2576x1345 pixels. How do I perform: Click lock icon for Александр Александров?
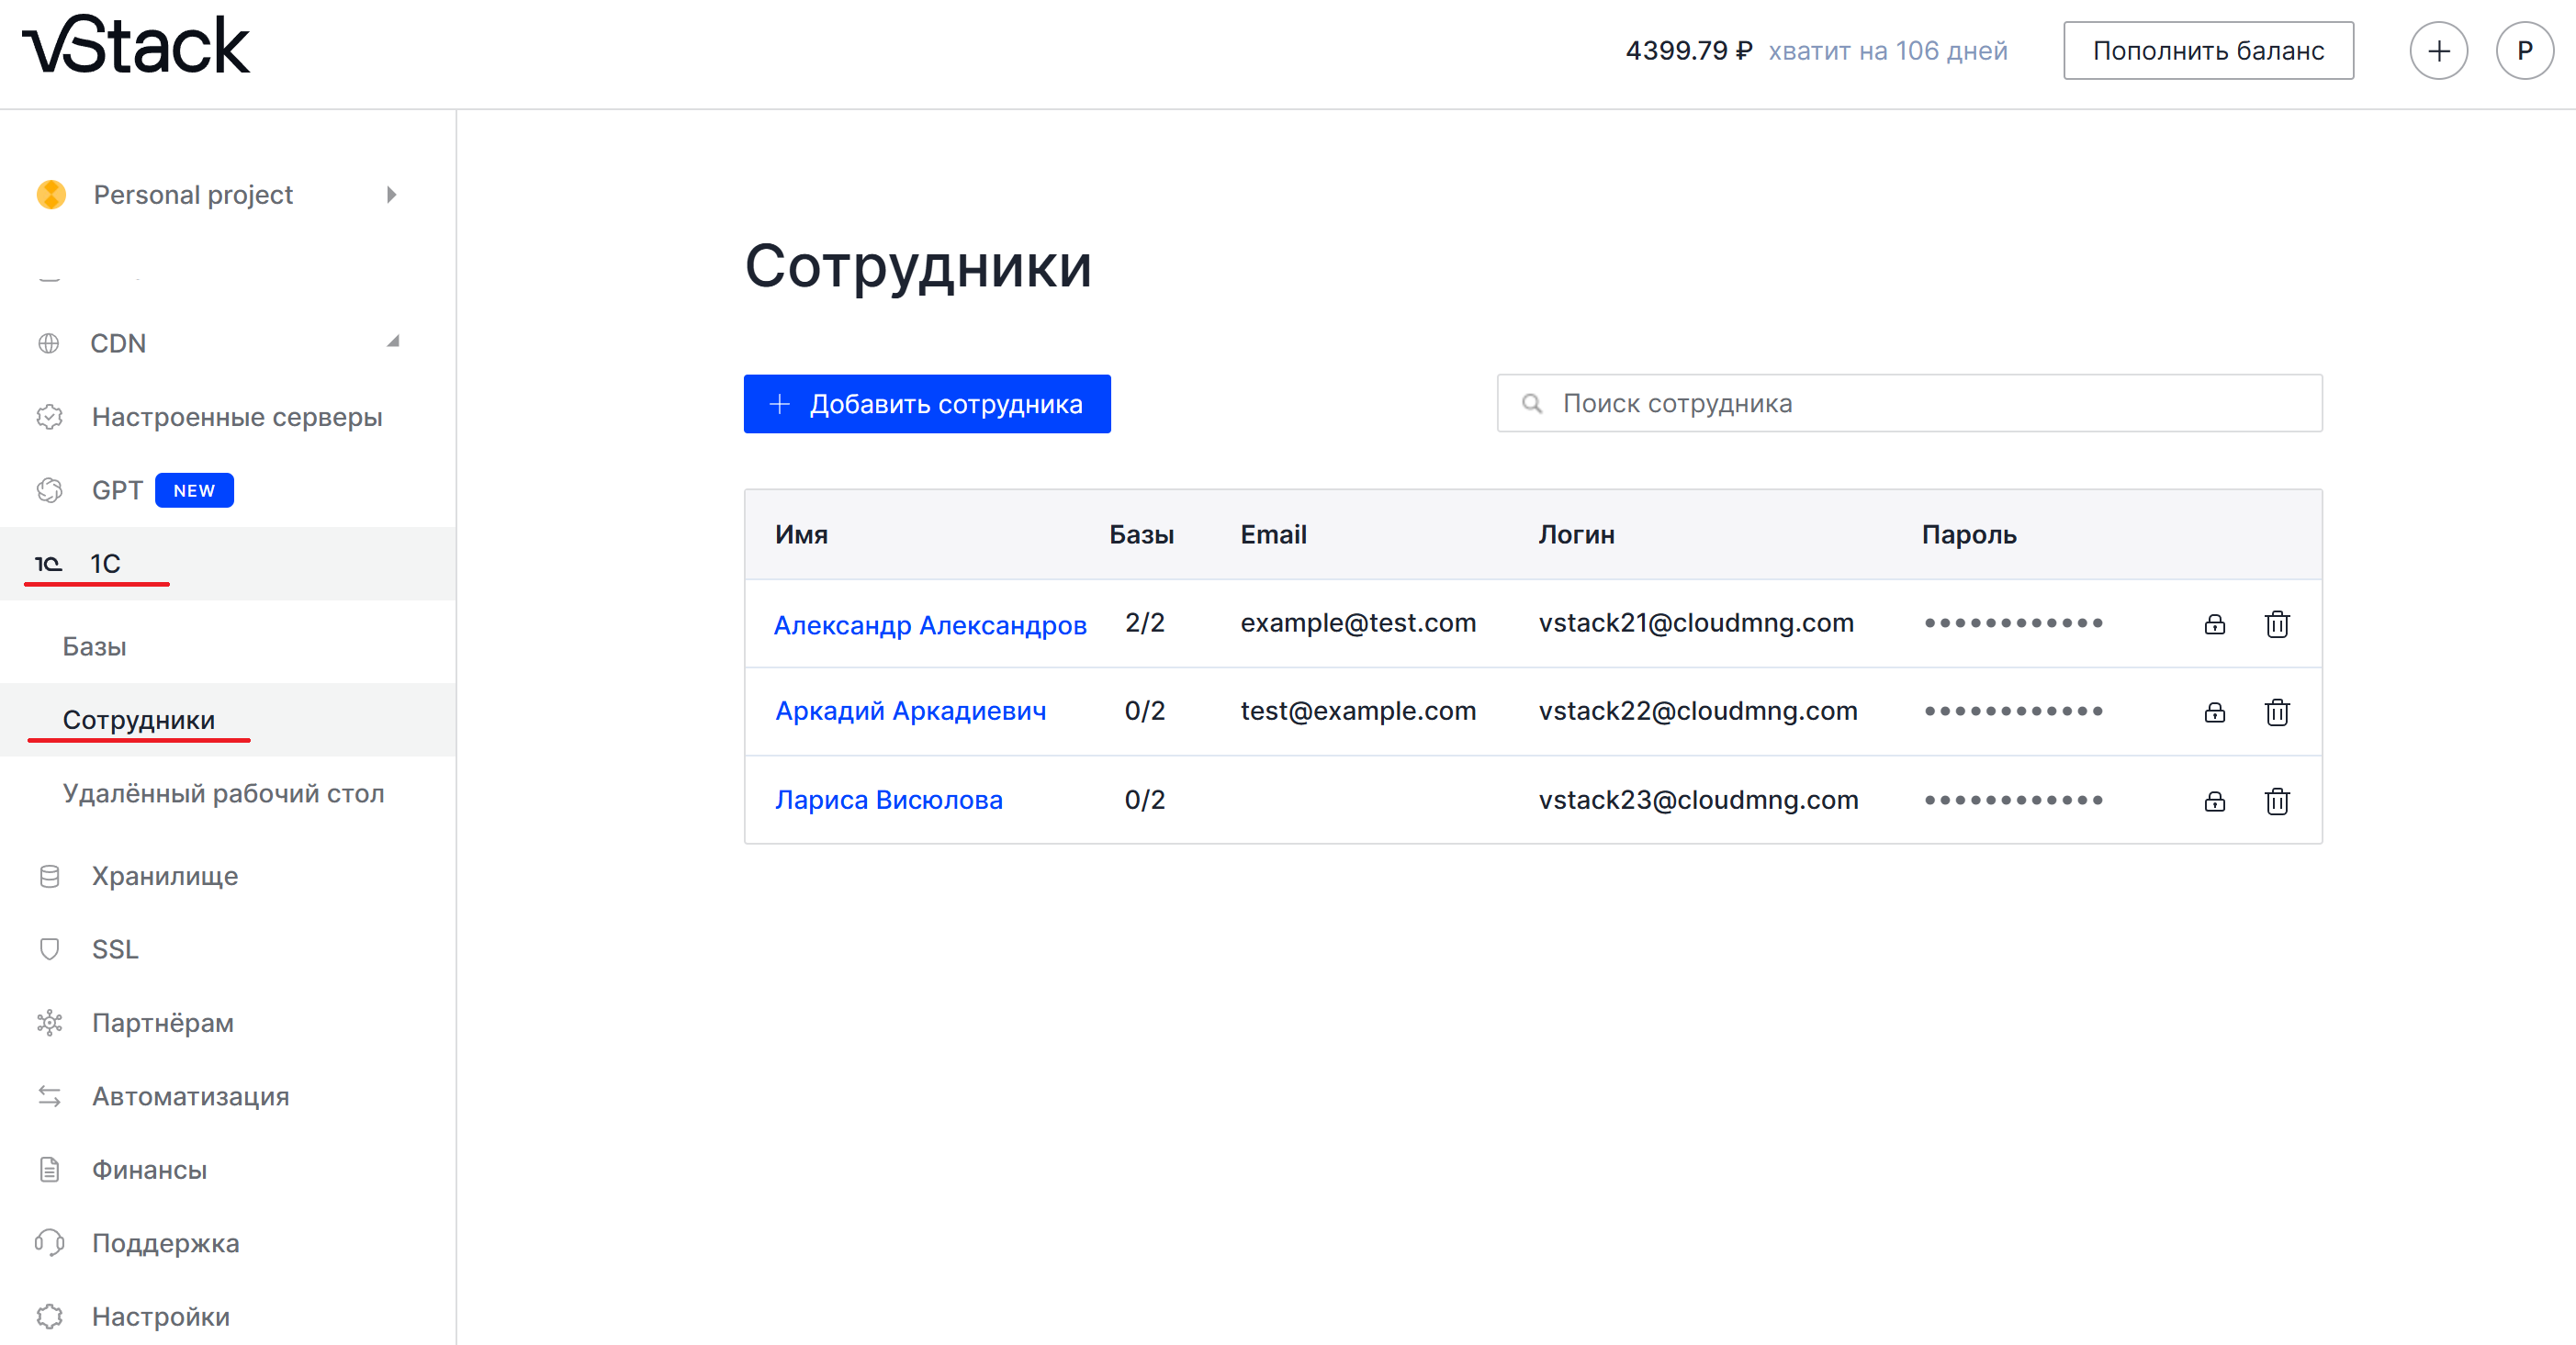2214,624
